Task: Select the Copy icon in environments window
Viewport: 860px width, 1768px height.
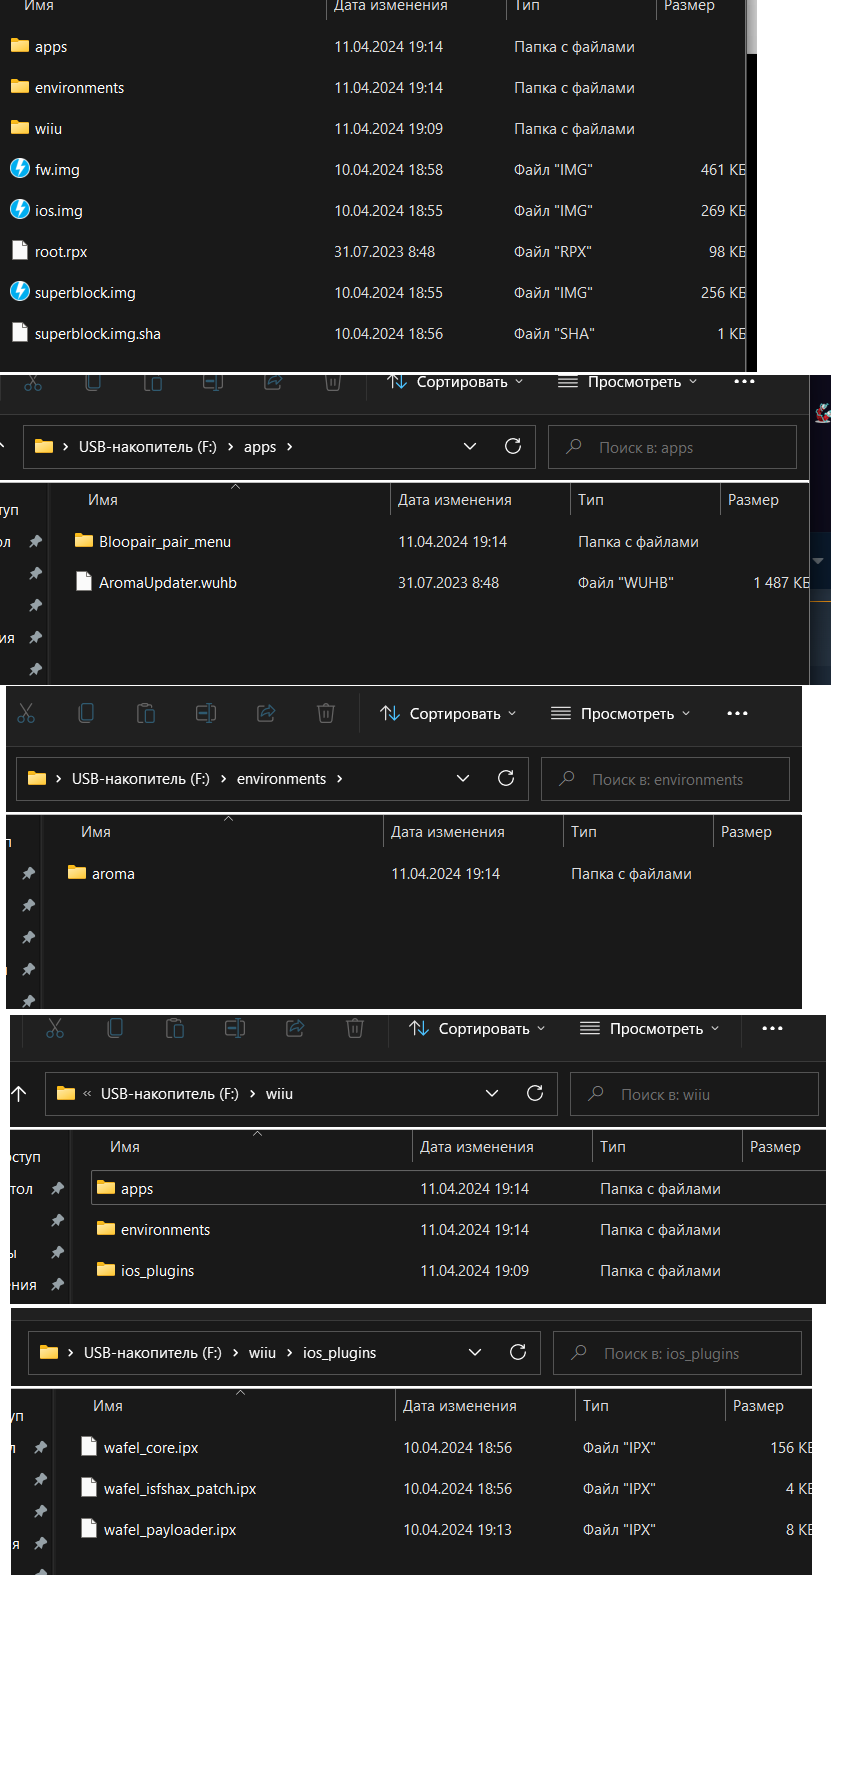Action: click(86, 713)
